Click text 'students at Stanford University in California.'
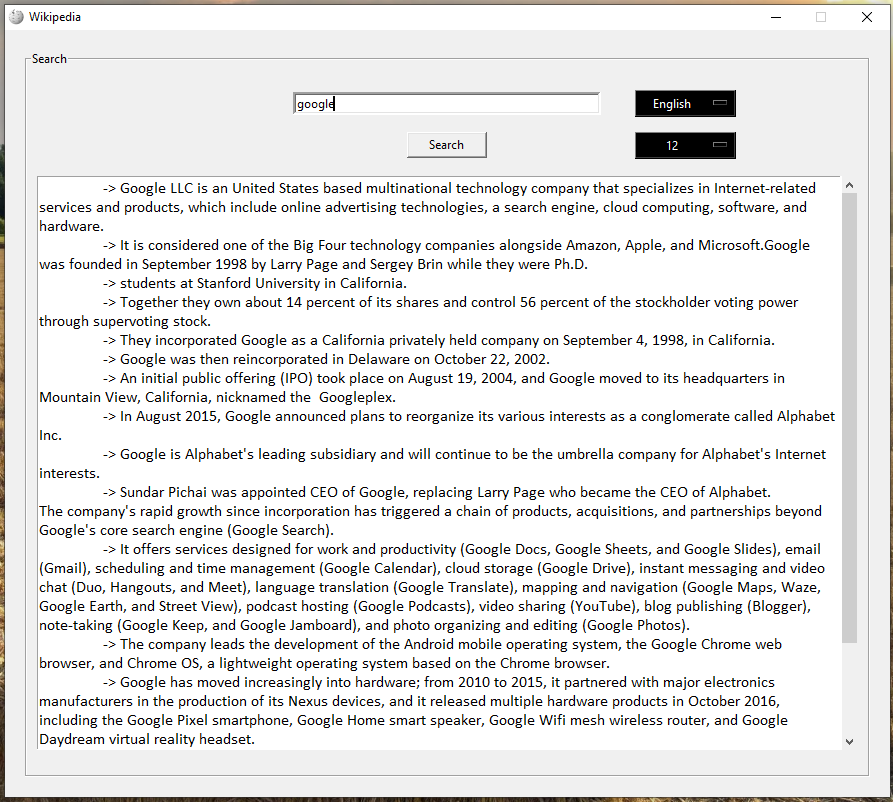 tap(263, 284)
